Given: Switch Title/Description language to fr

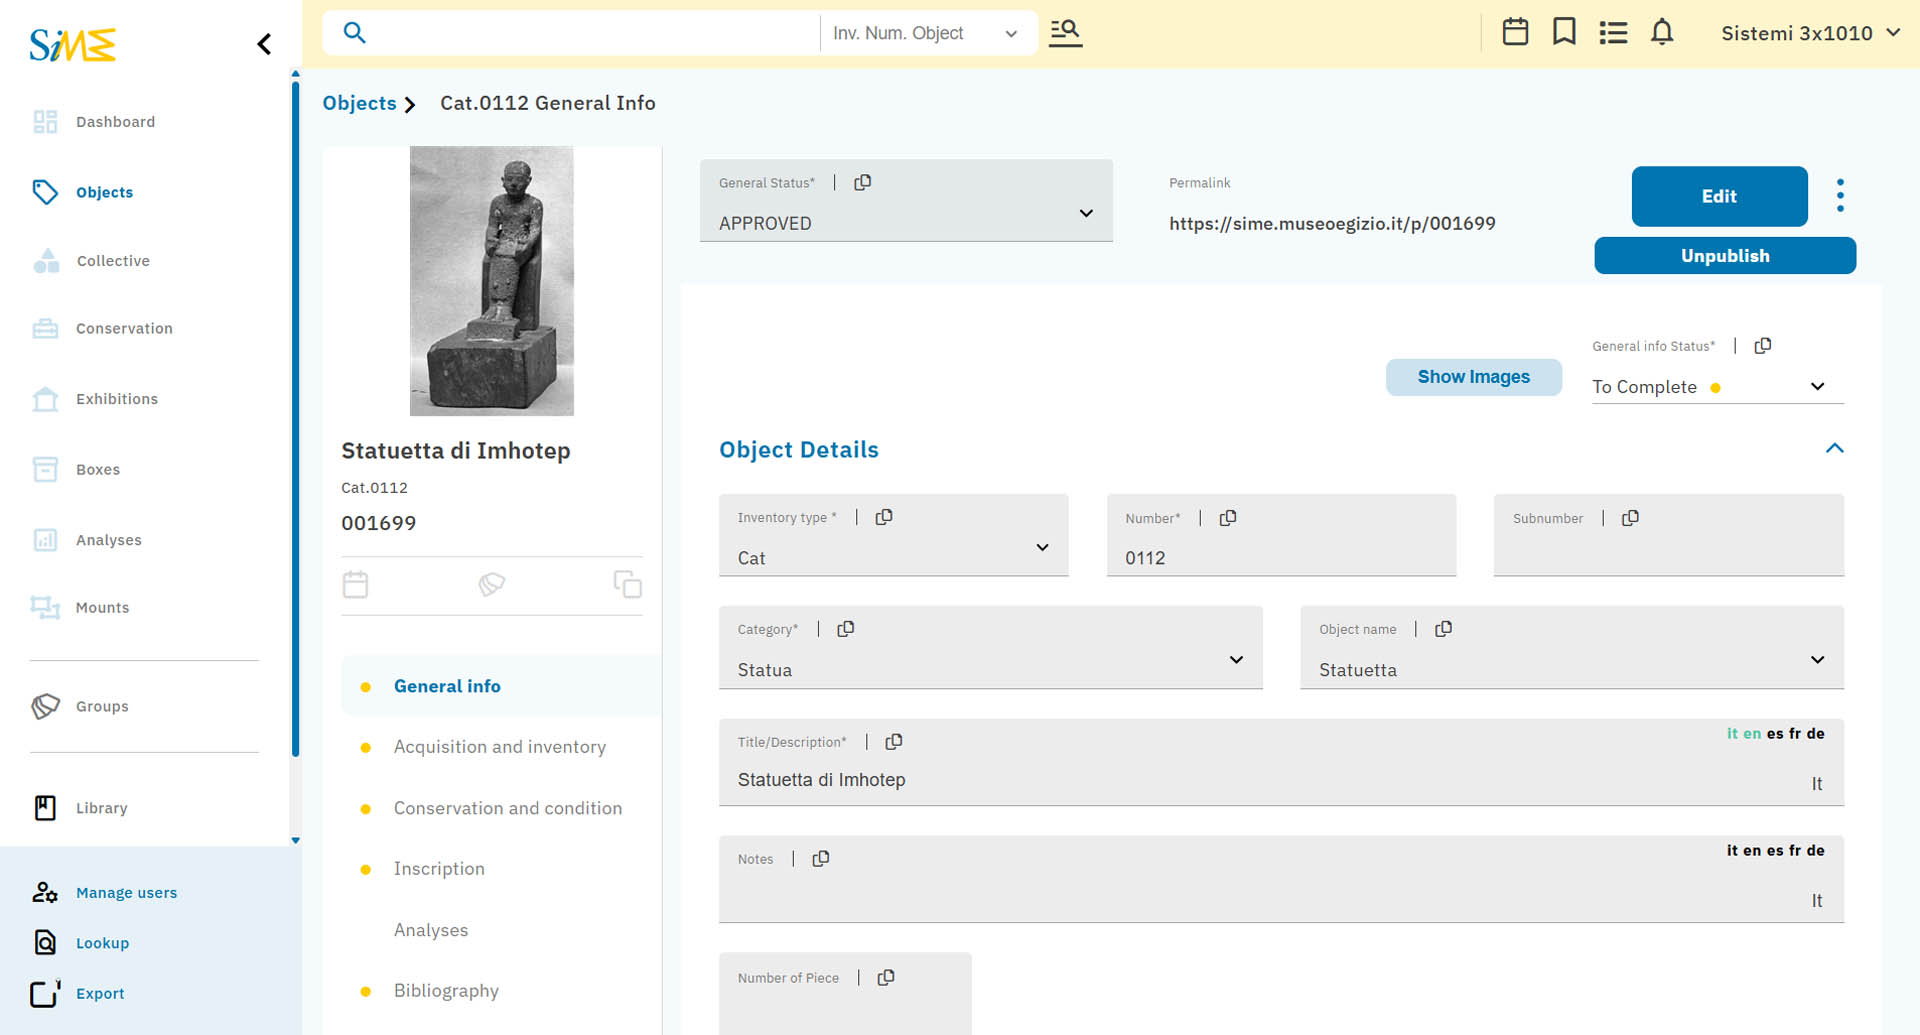Looking at the screenshot, I should tap(1795, 734).
